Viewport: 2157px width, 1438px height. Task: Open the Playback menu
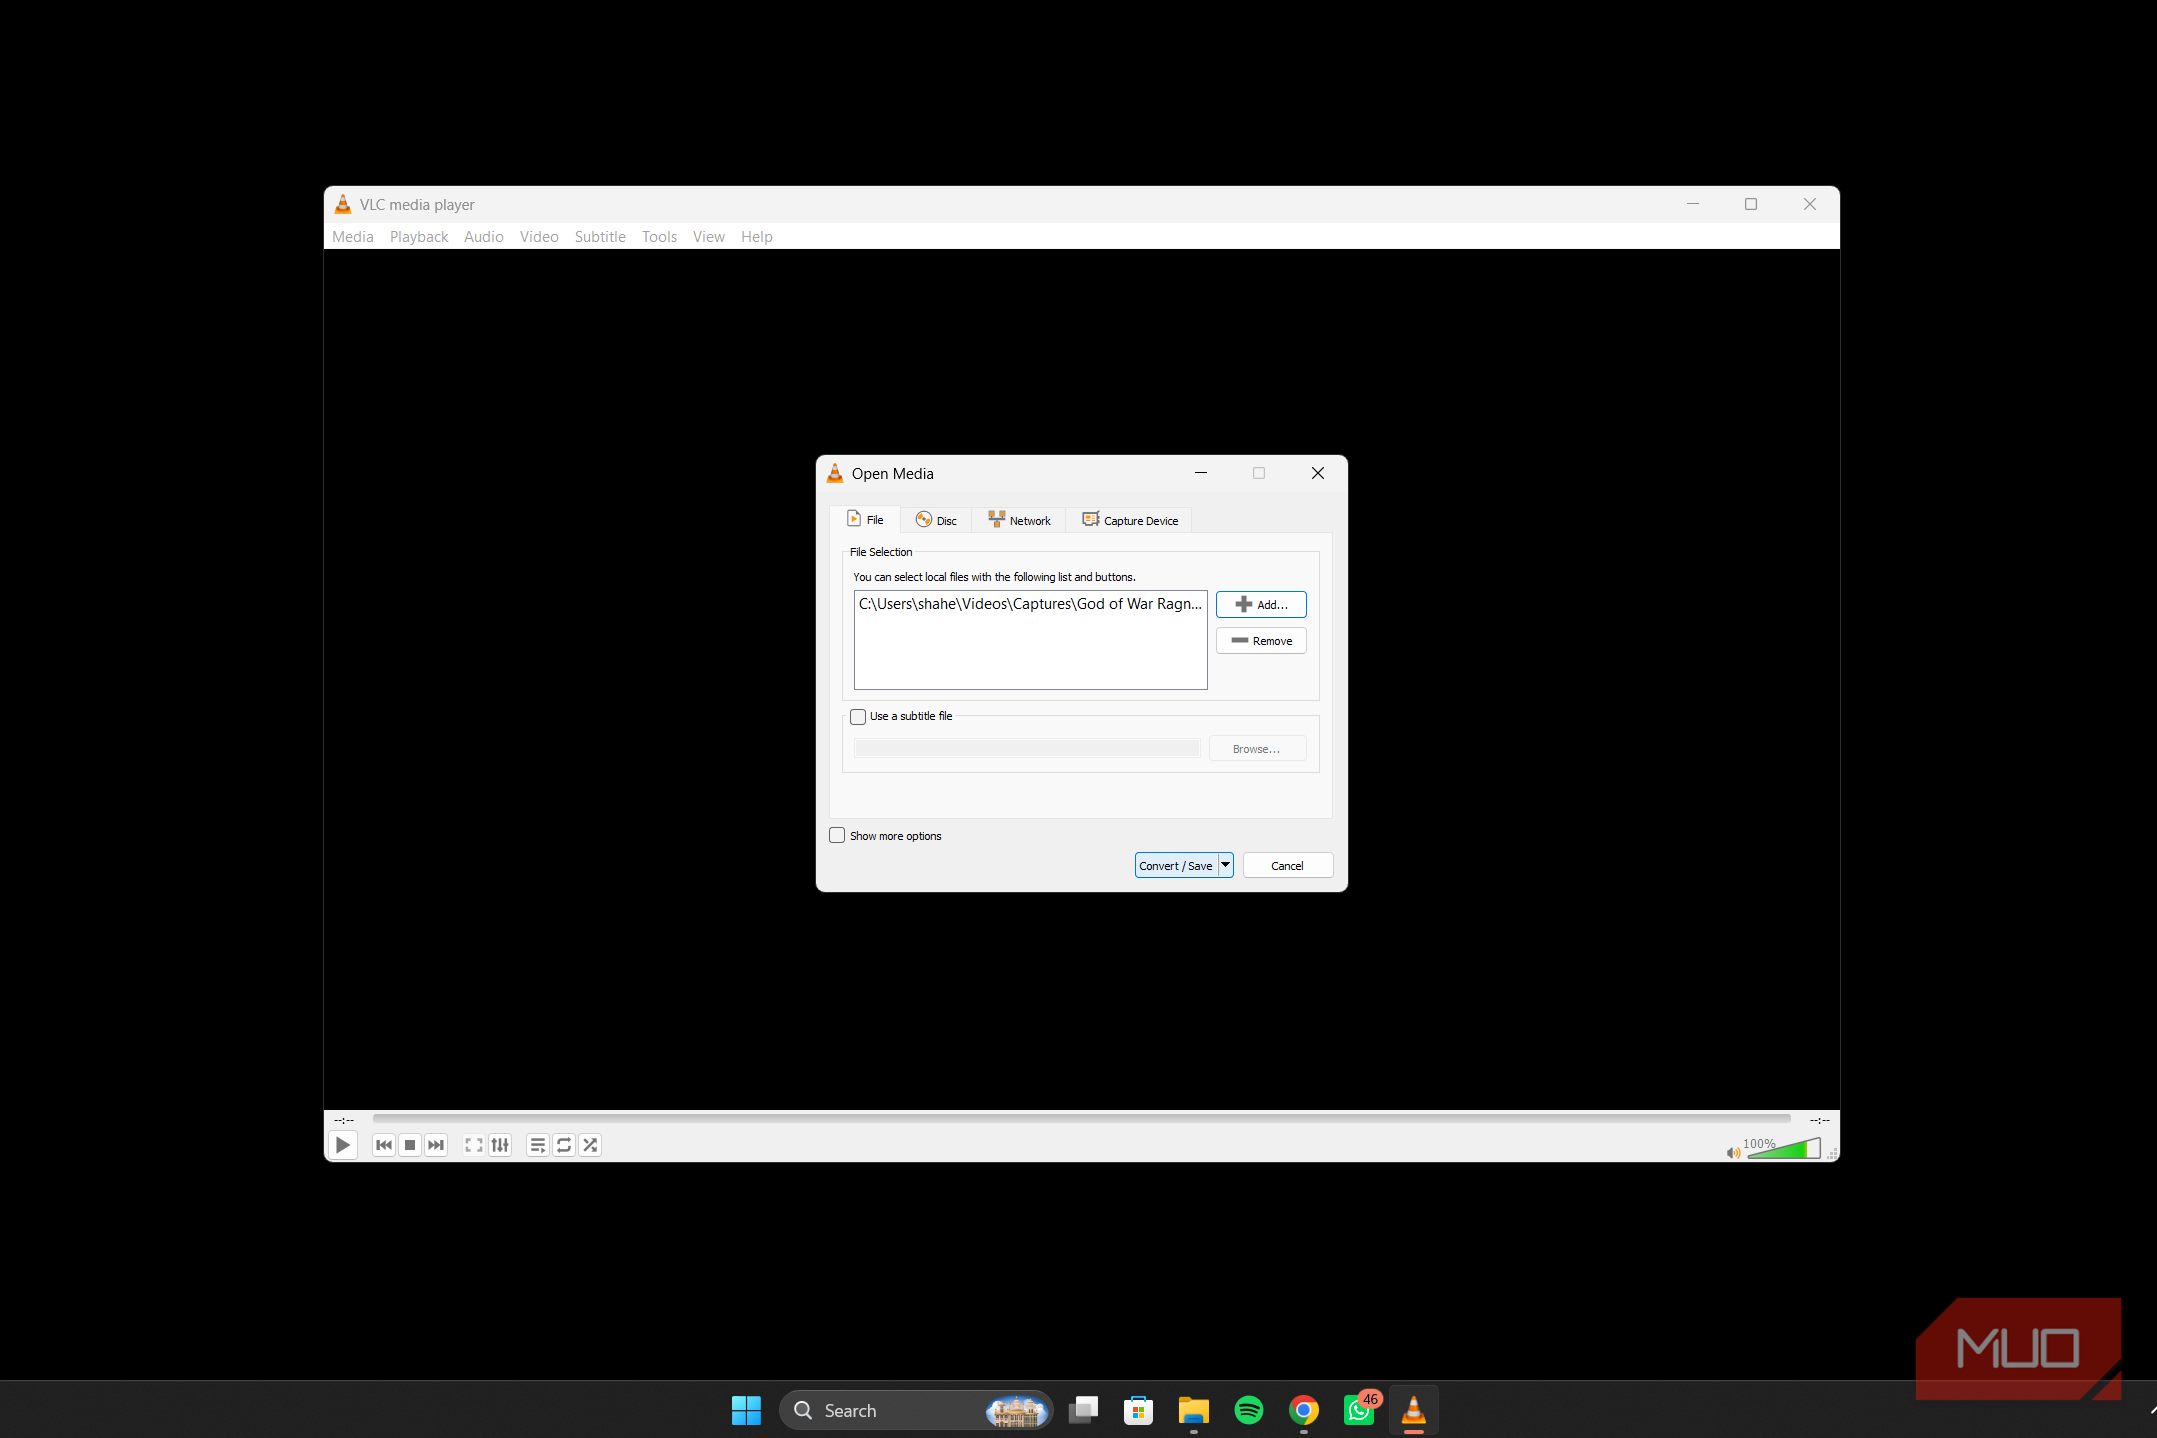tap(419, 236)
